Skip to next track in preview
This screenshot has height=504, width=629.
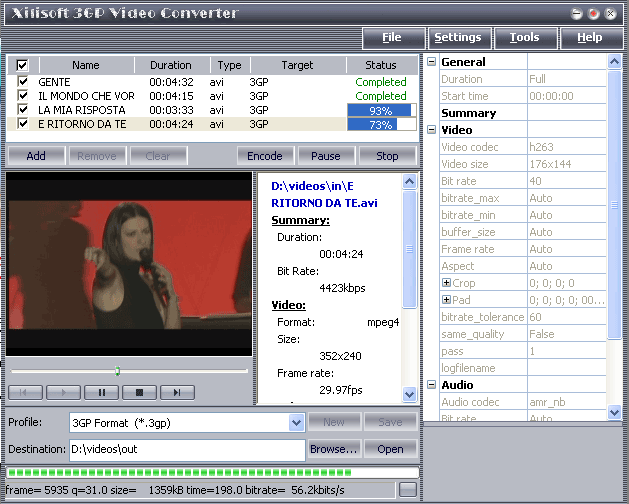[177, 392]
